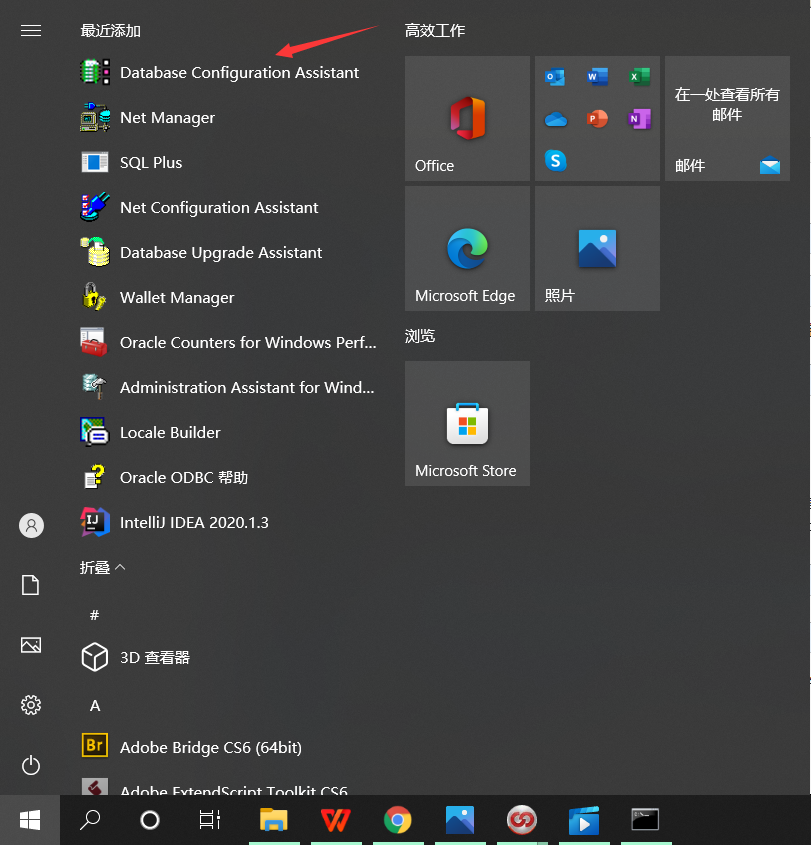The width and height of the screenshot is (811, 845).
Task: Open Movies & TV app on taskbar
Action: (x=584, y=820)
